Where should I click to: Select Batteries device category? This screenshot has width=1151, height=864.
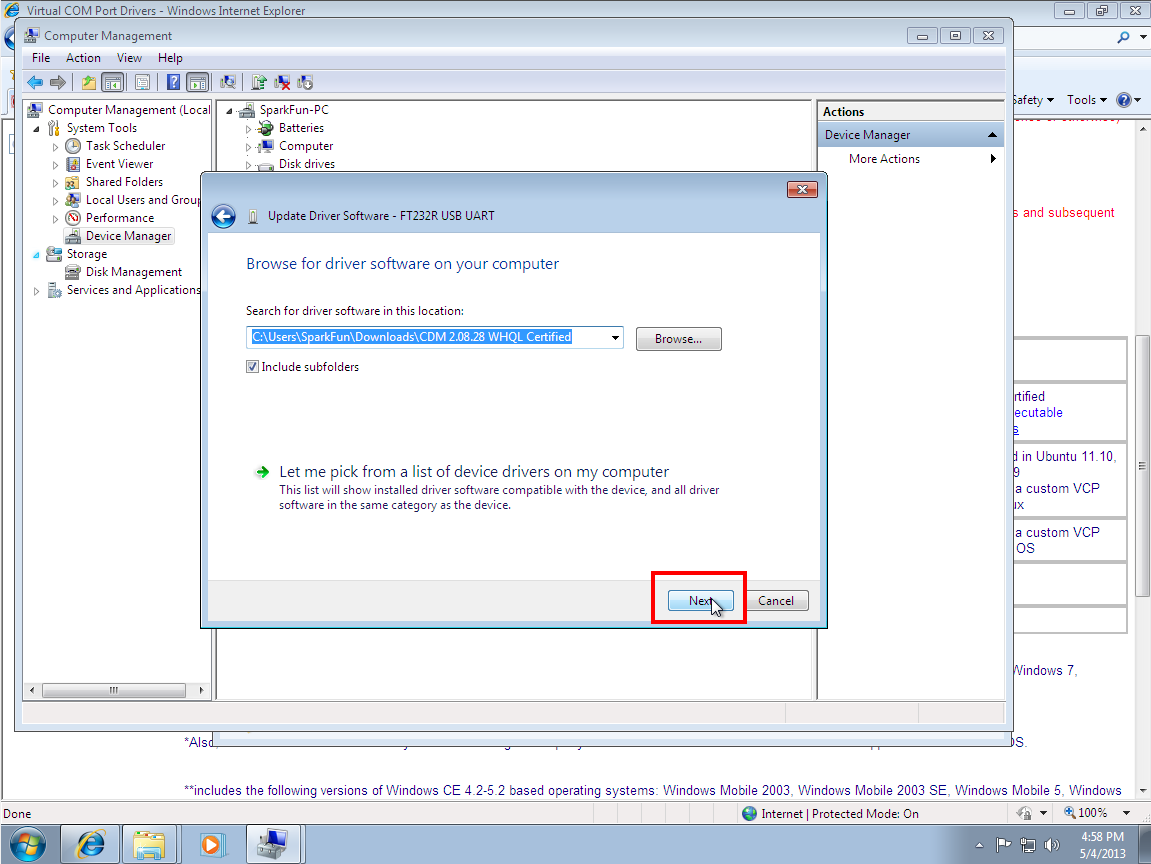(301, 128)
